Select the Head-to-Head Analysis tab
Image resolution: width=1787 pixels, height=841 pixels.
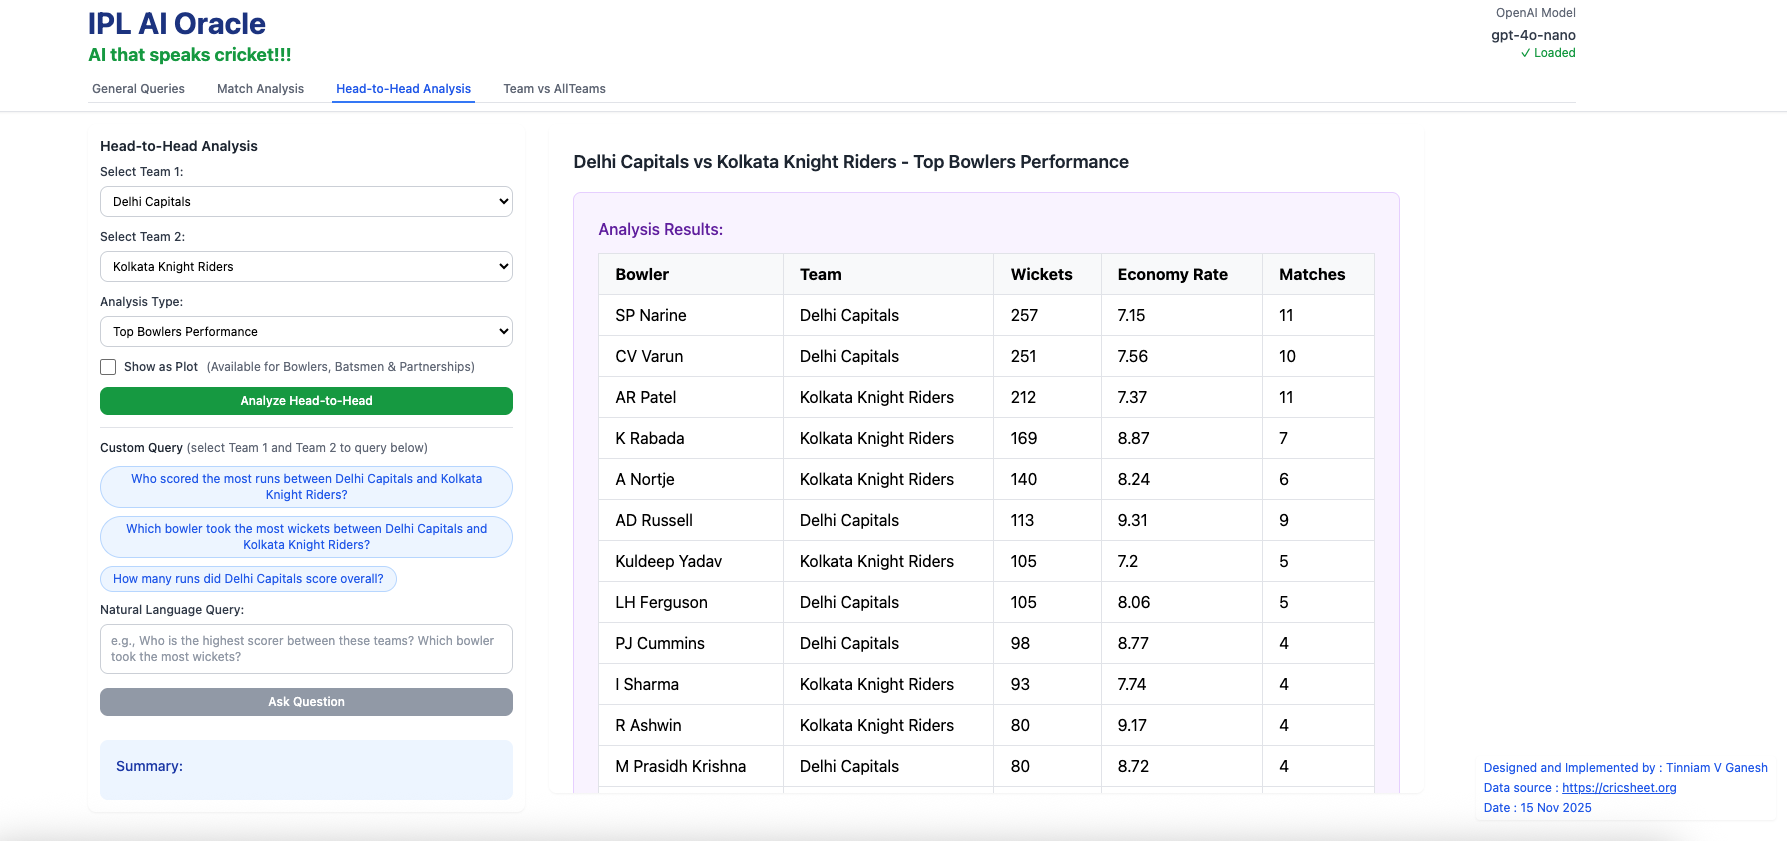403,89
